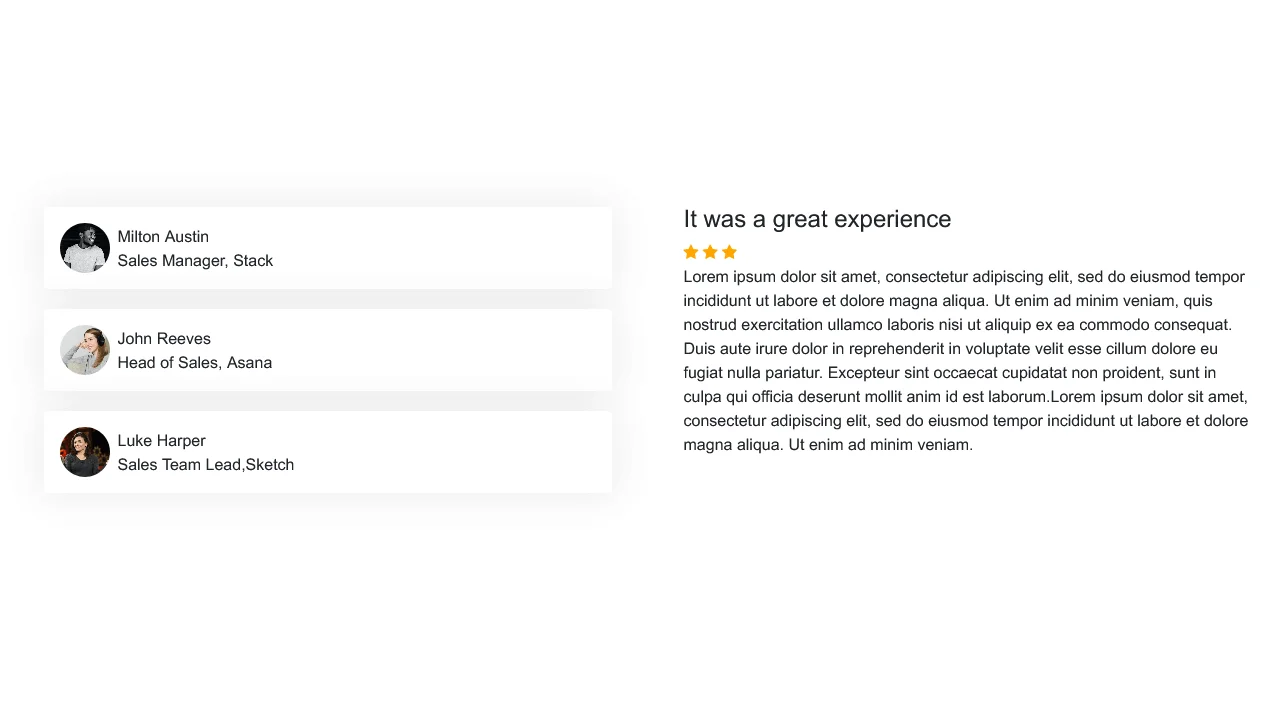Click the 'Sales Team Lead,Sketch' subtitle
This screenshot has height=720, width=1280.
(206, 465)
